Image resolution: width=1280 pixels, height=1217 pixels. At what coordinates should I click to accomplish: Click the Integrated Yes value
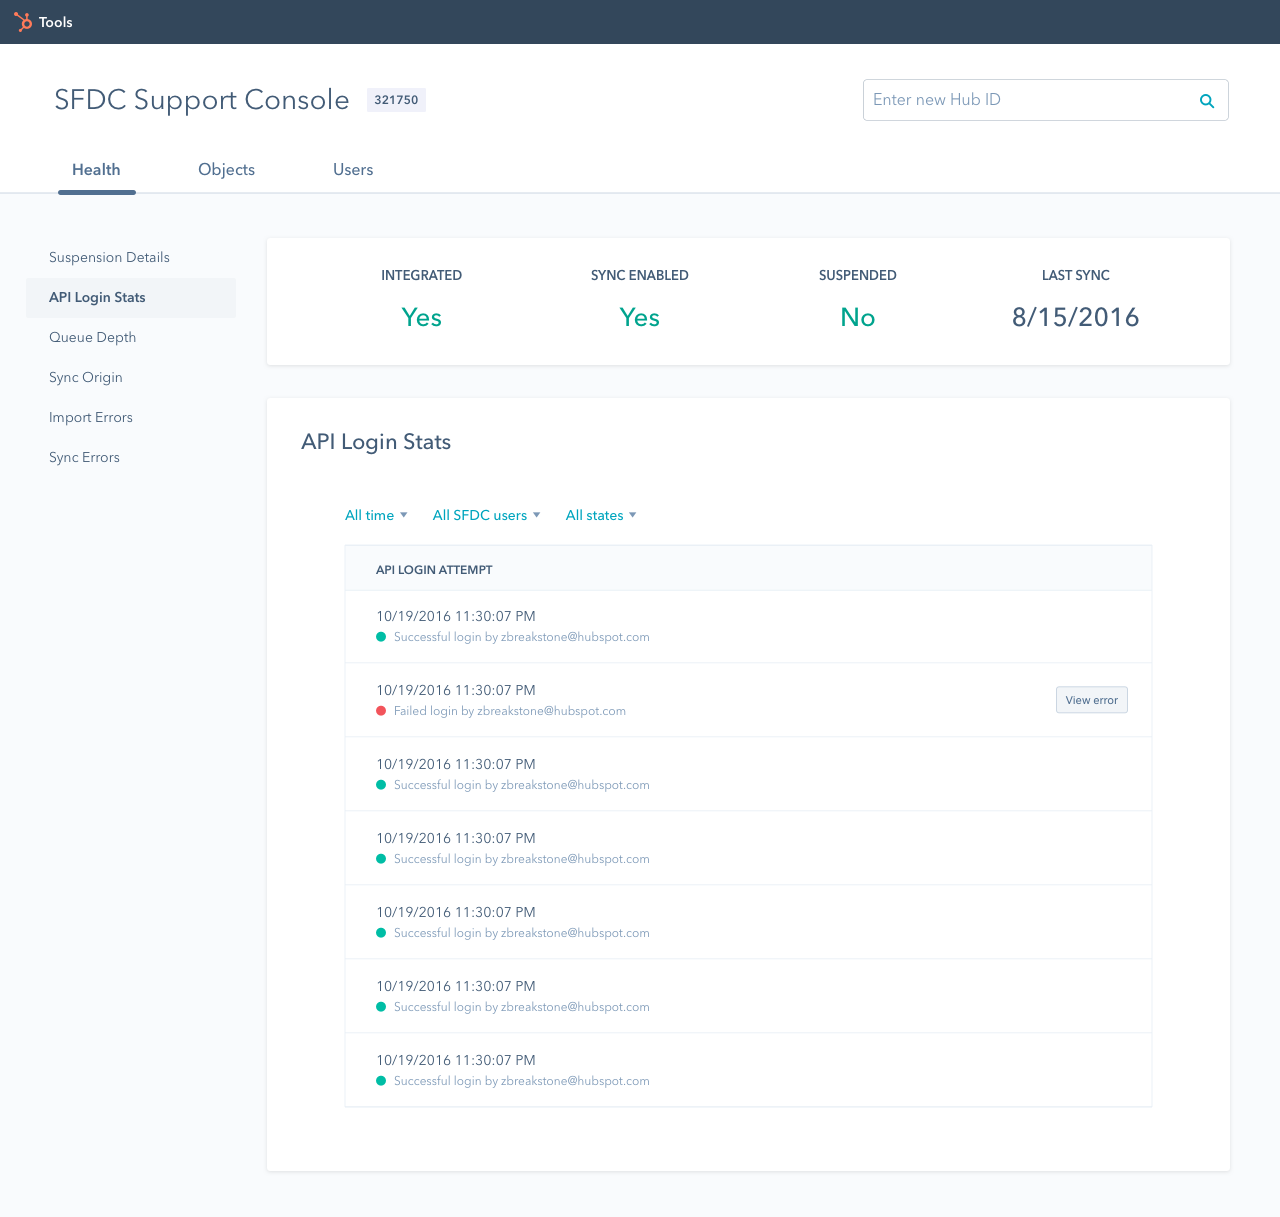click(x=421, y=317)
